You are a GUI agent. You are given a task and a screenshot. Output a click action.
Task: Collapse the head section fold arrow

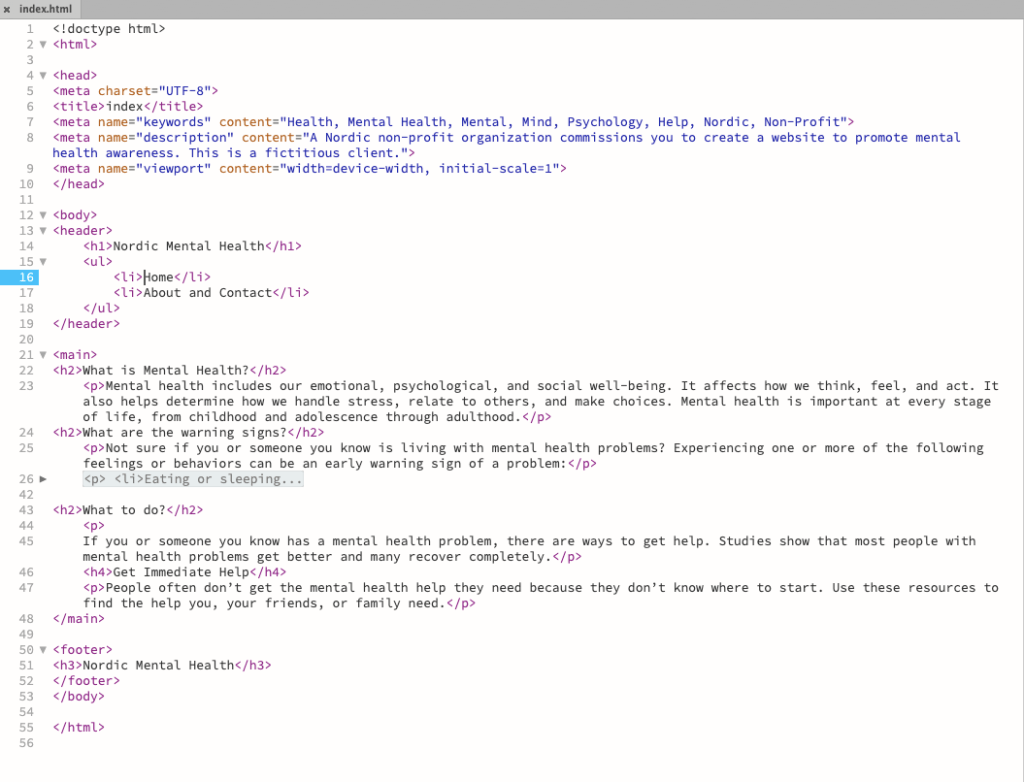[43, 75]
